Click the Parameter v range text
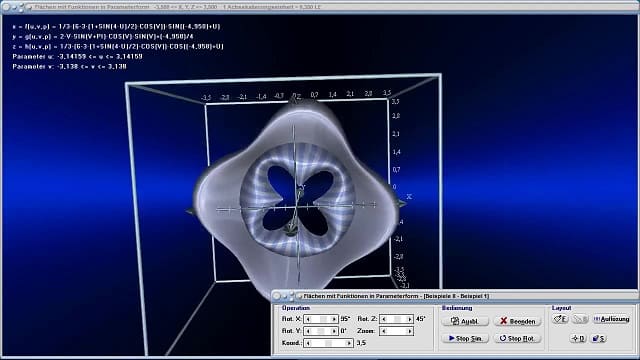 coord(69,67)
